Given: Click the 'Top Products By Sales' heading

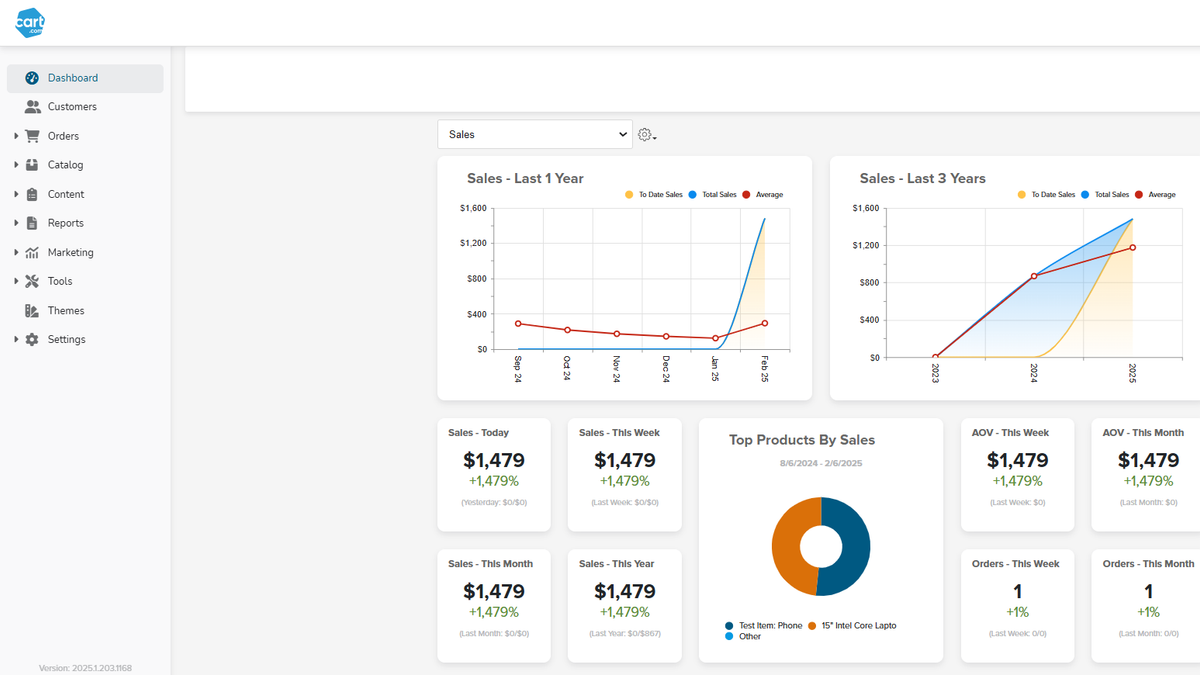Looking at the screenshot, I should tap(802, 440).
